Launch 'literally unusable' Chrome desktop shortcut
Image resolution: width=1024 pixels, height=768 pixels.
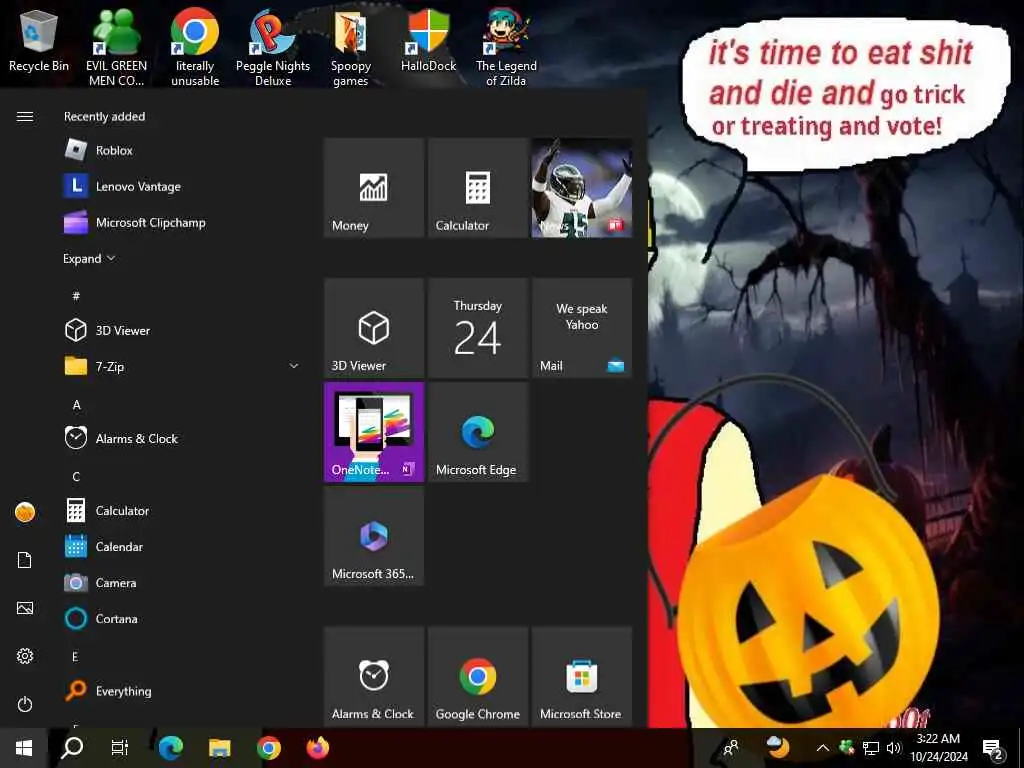pos(195,48)
